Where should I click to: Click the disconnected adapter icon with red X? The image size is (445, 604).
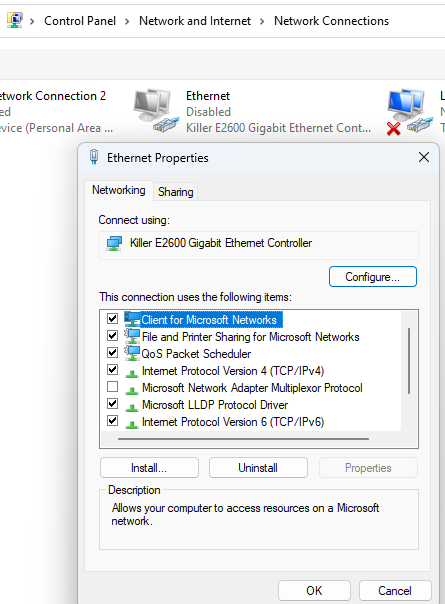410,112
